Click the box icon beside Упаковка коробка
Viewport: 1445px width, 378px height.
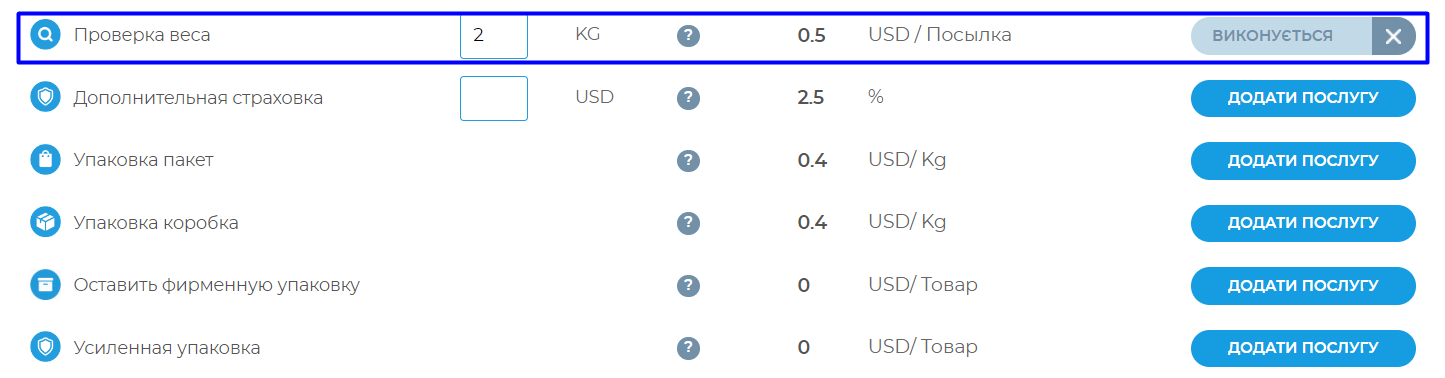[x=46, y=223]
